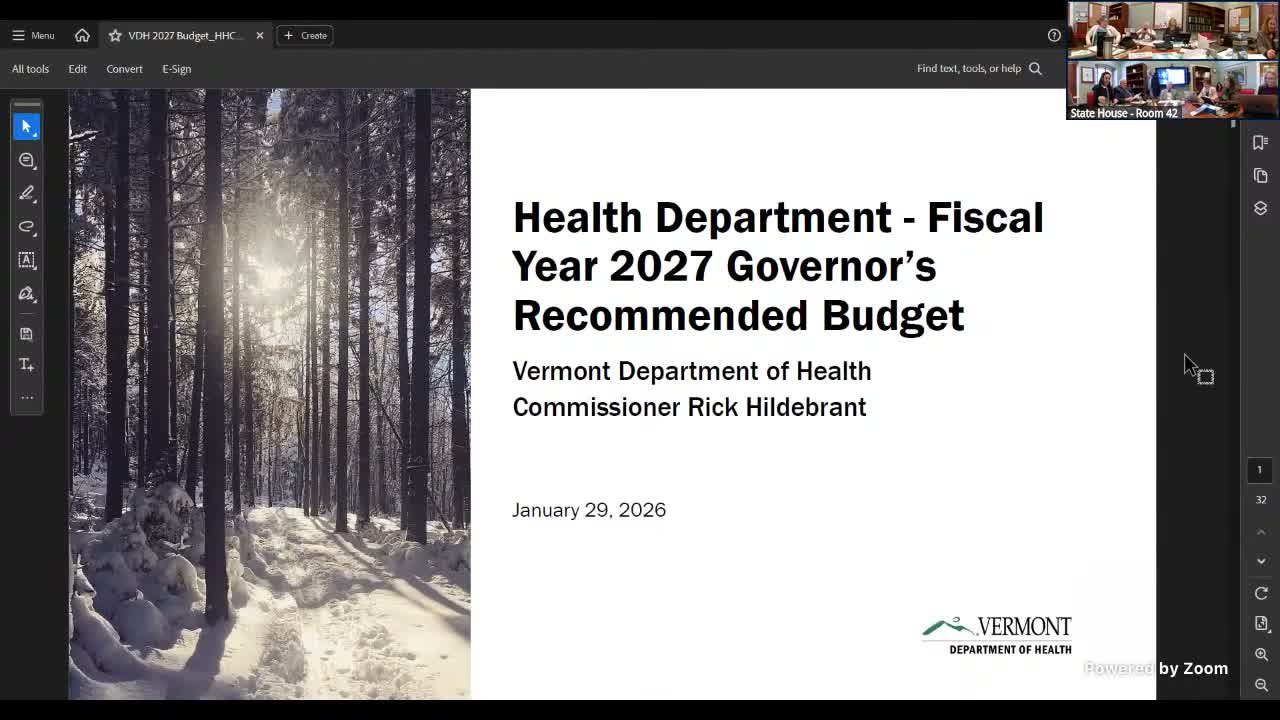This screenshot has width=1280, height=720.
Task: Select the Selection arrow tool
Action: click(x=26, y=126)
